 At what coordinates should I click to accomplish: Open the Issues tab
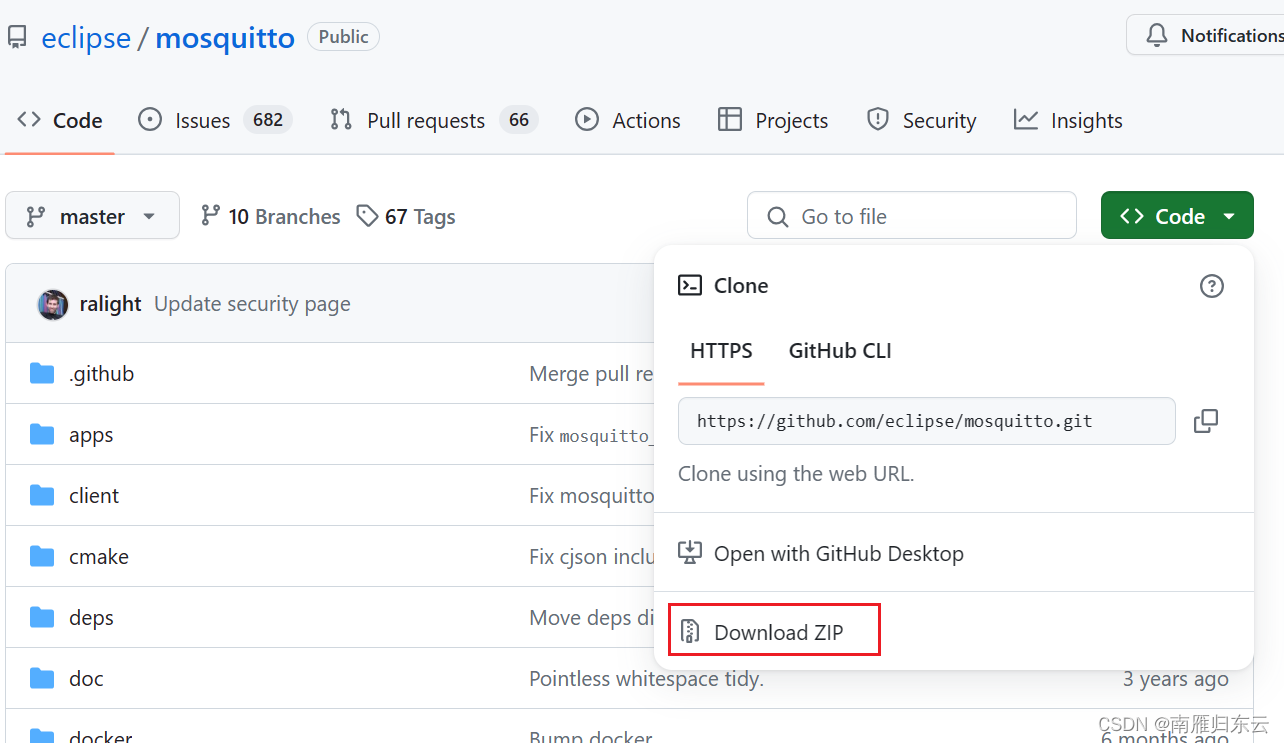tap(214, 120)
